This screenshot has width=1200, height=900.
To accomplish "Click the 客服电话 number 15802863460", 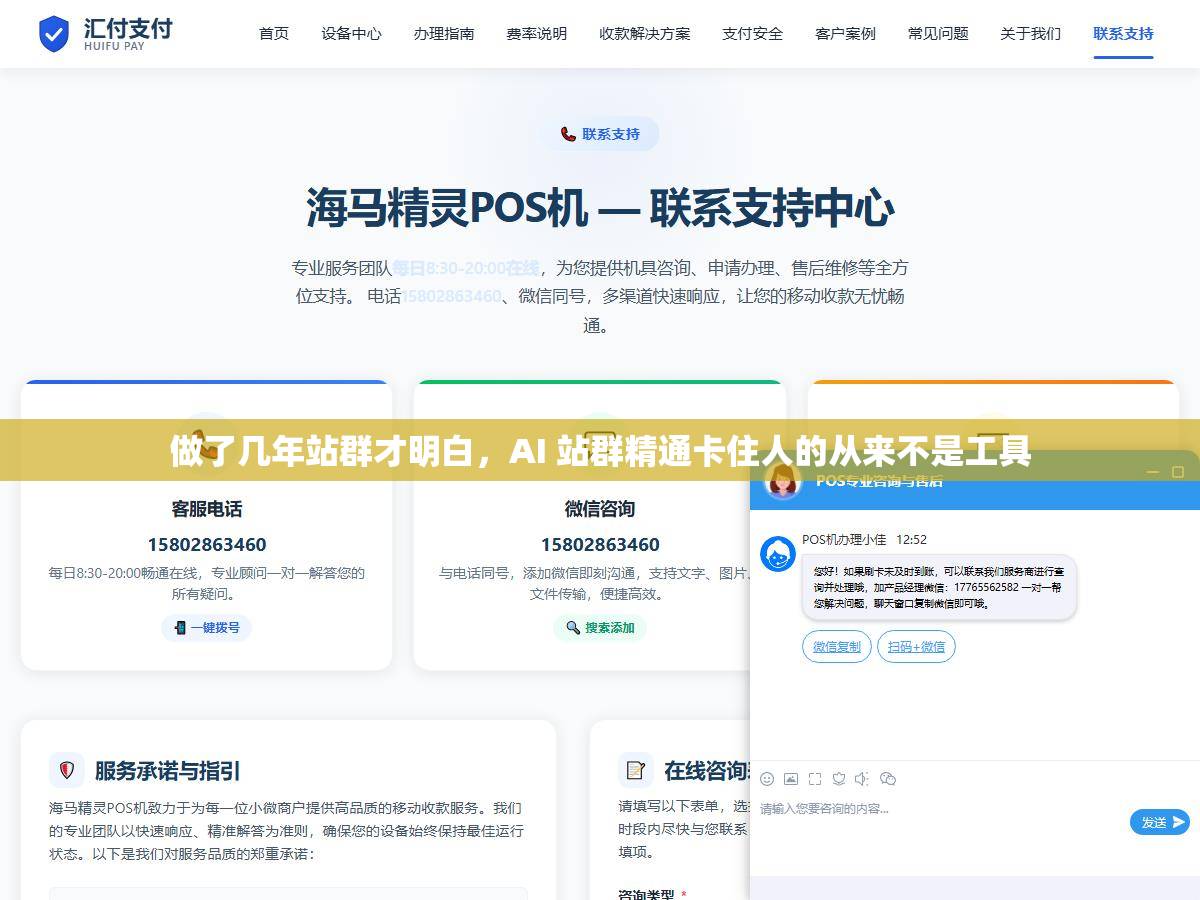I will point(207,545).
